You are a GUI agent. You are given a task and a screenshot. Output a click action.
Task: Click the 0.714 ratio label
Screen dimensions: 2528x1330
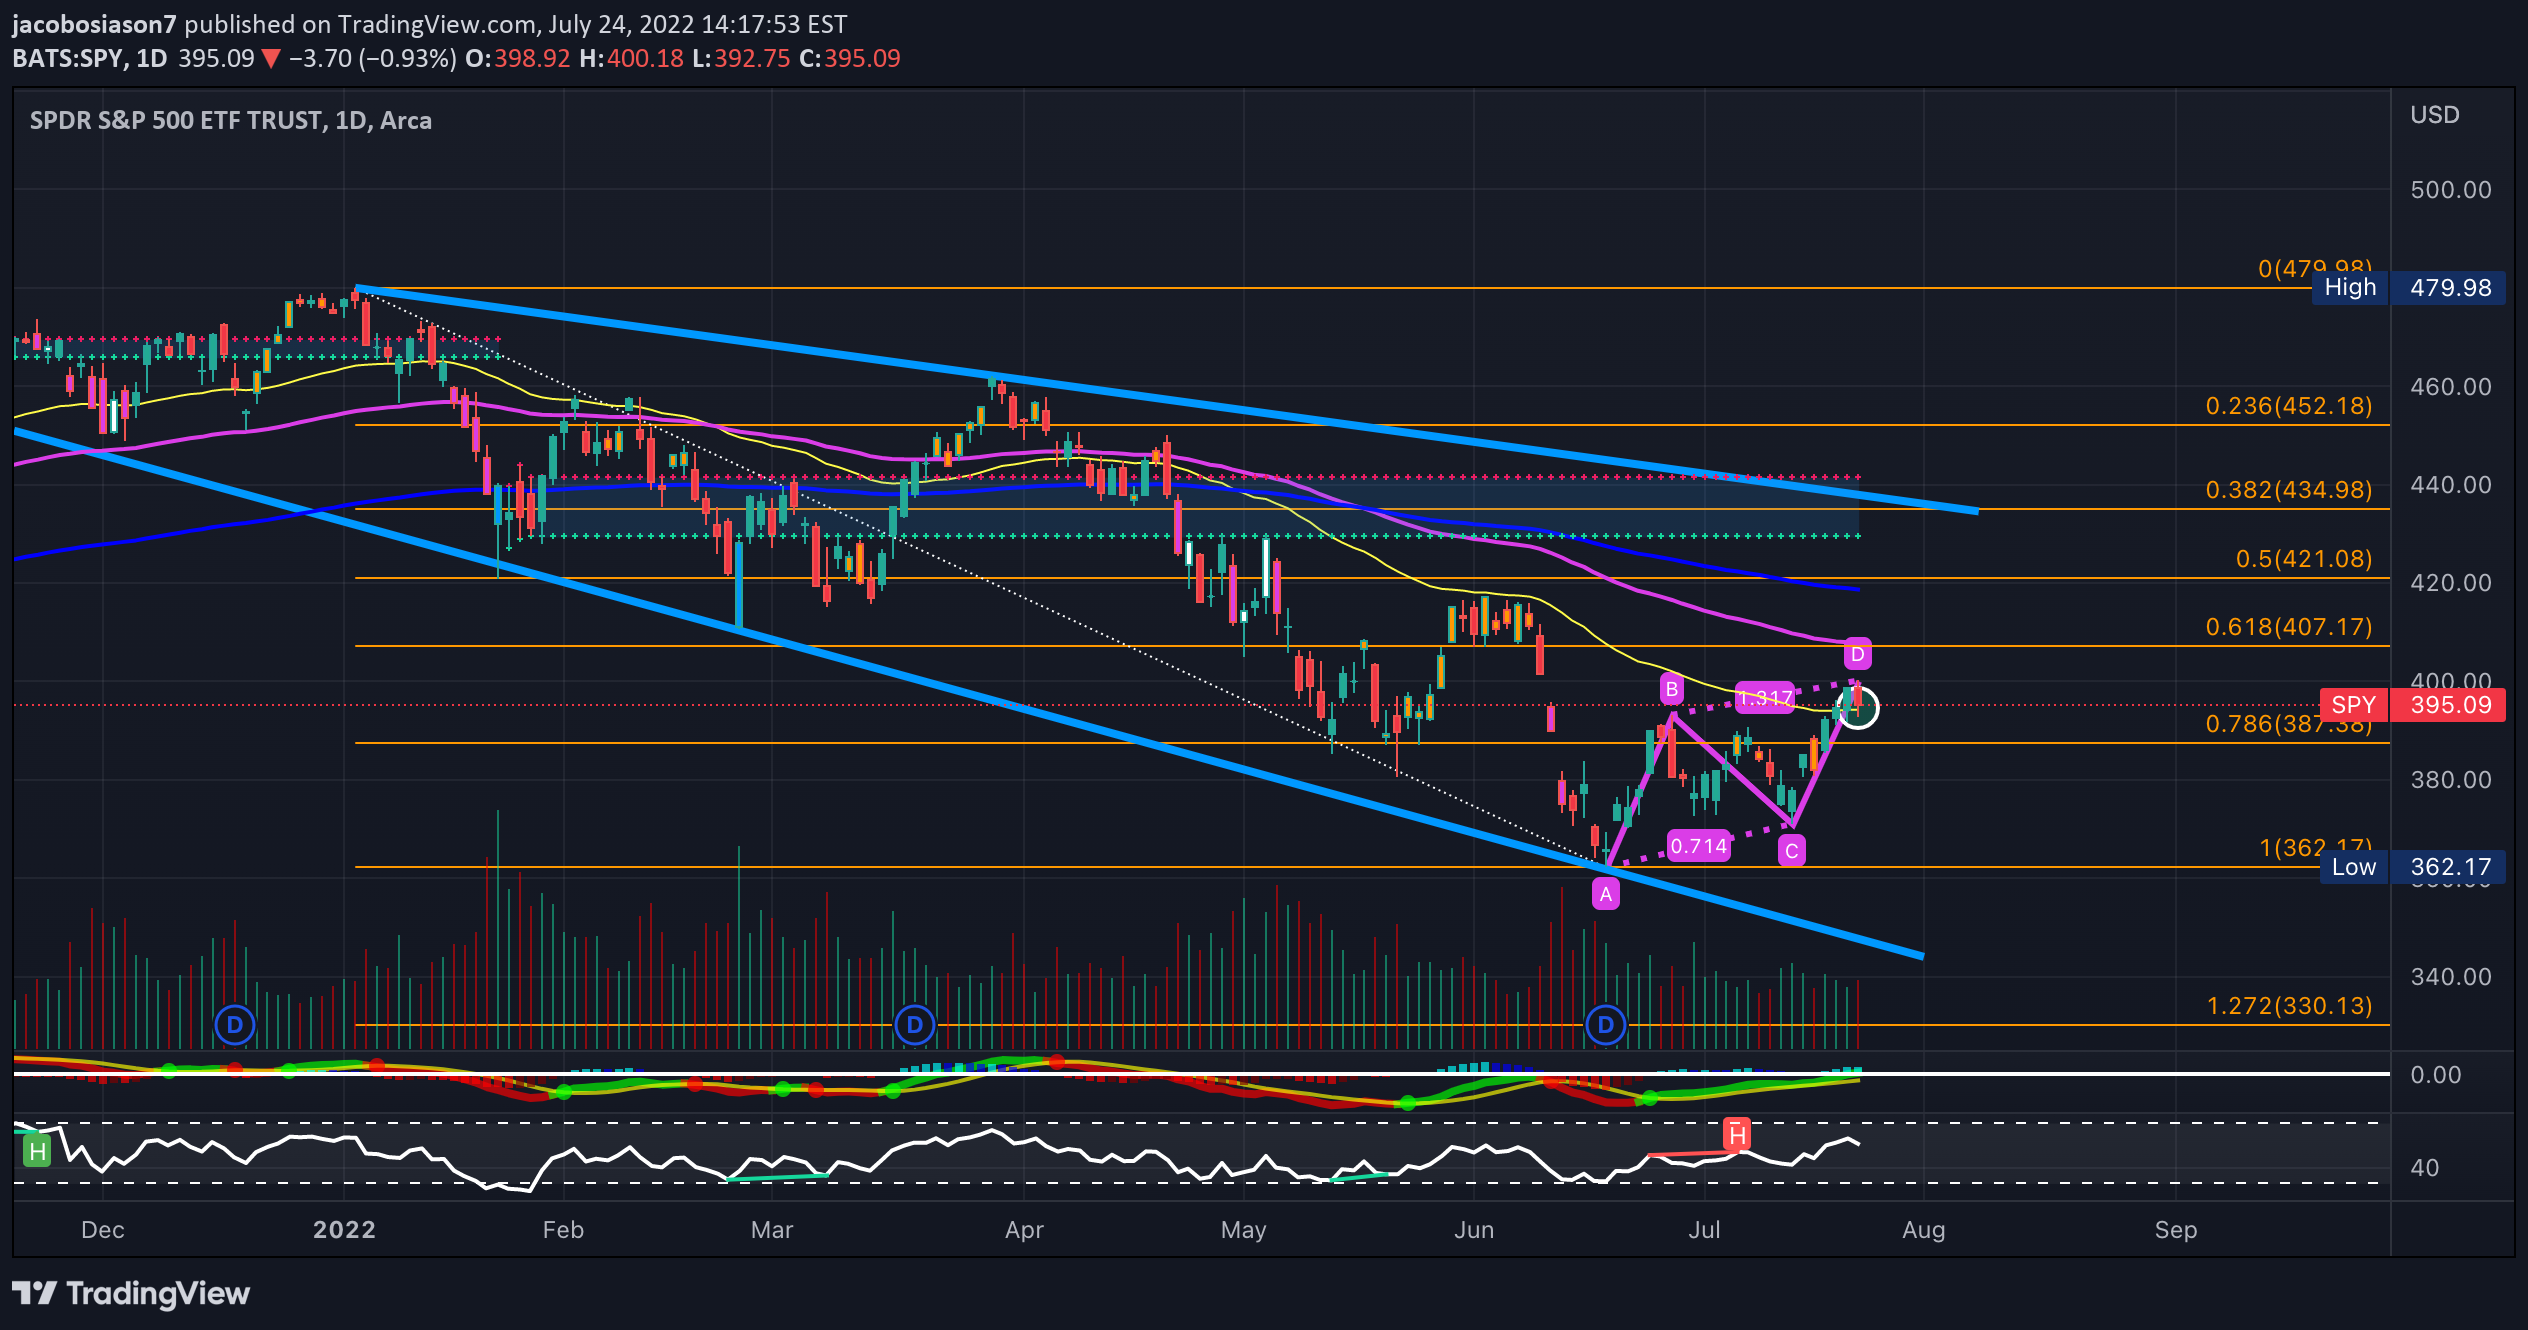(1698, 846)
